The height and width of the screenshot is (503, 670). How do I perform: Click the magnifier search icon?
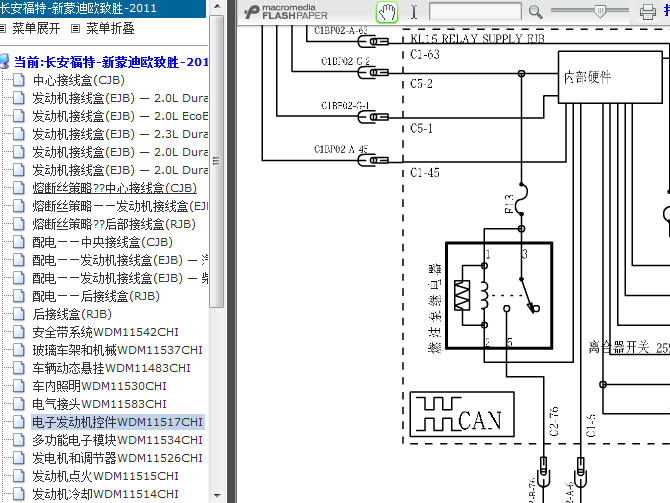(535, 12)
